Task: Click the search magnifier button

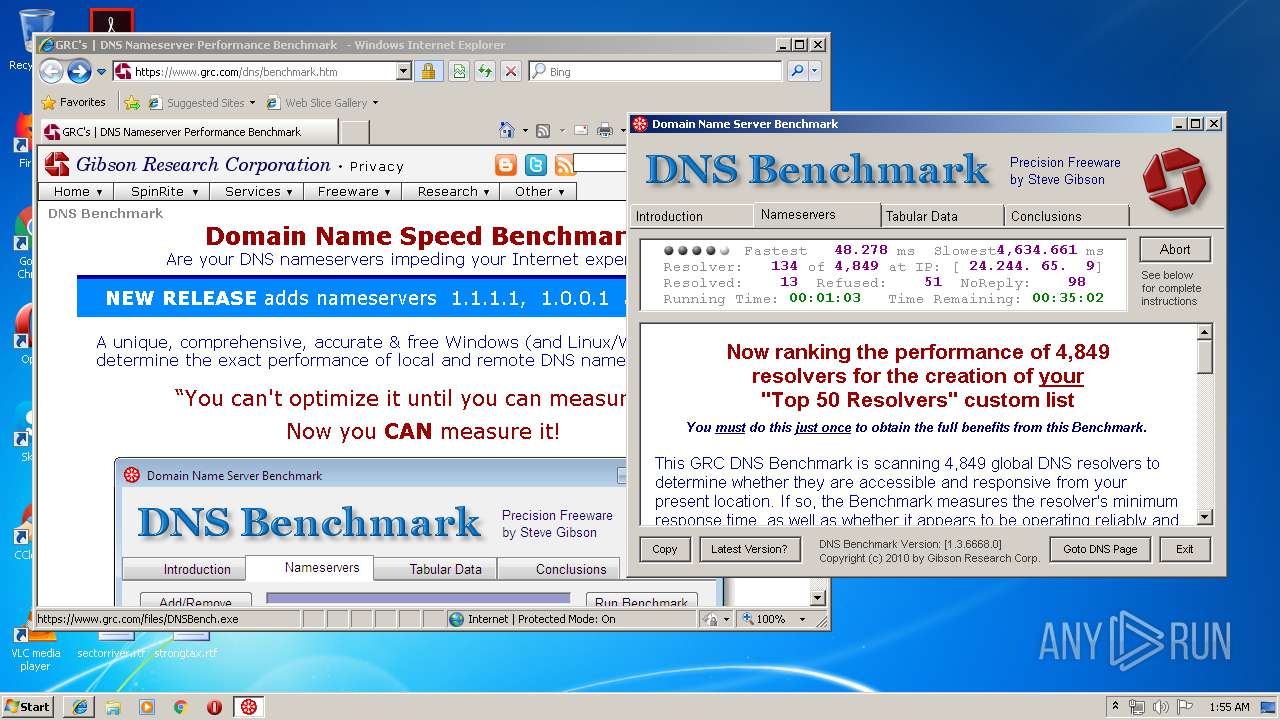Action: [x=797, y=71]
